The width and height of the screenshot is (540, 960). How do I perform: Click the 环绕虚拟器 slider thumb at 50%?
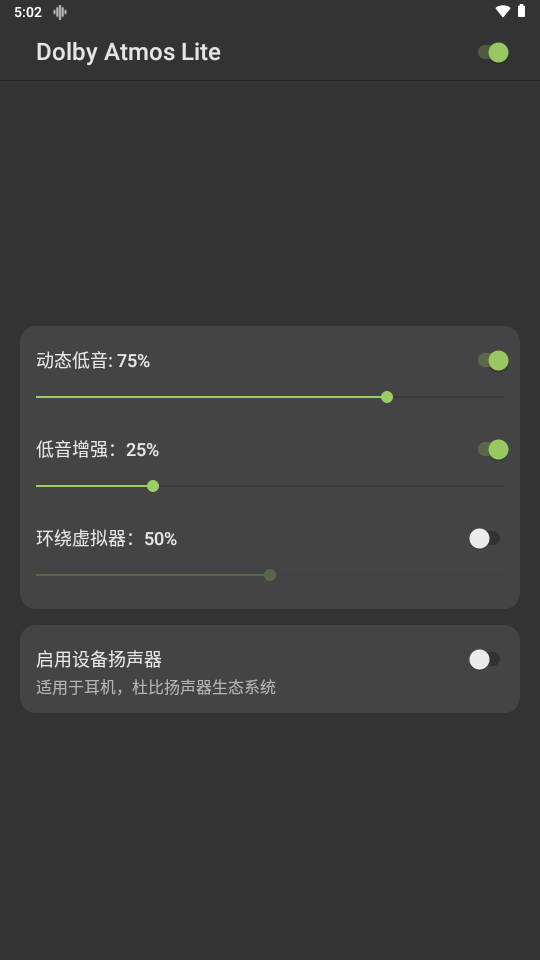tap(270, 575)
